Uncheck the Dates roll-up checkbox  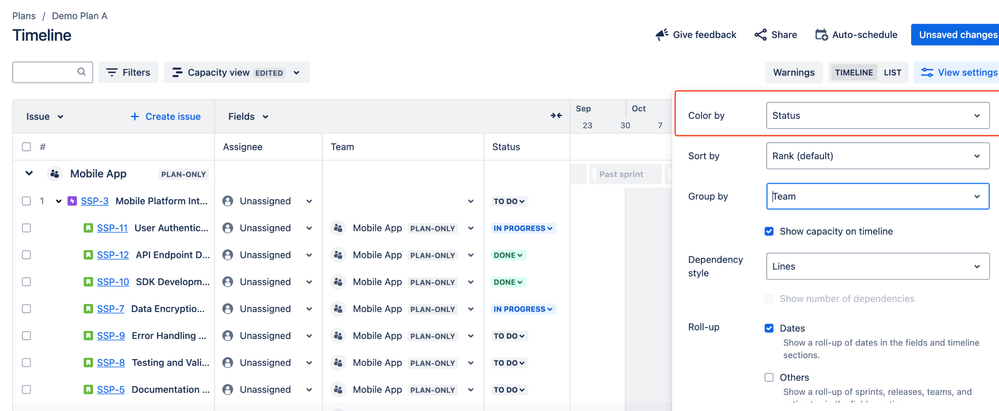tap(769, 328)
